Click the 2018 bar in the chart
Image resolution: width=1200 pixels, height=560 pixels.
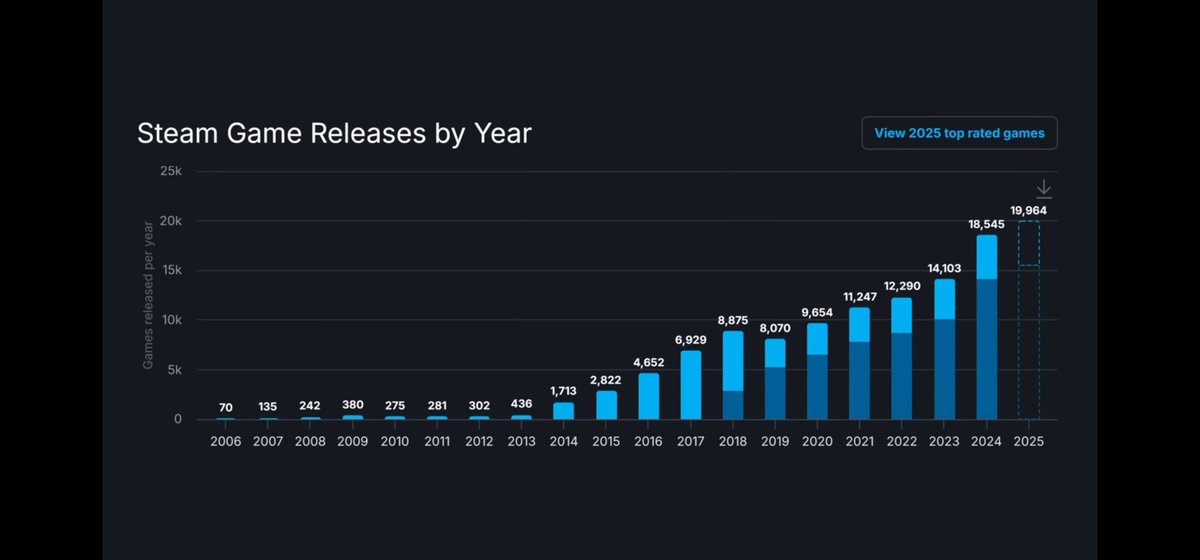pos(733,375)
